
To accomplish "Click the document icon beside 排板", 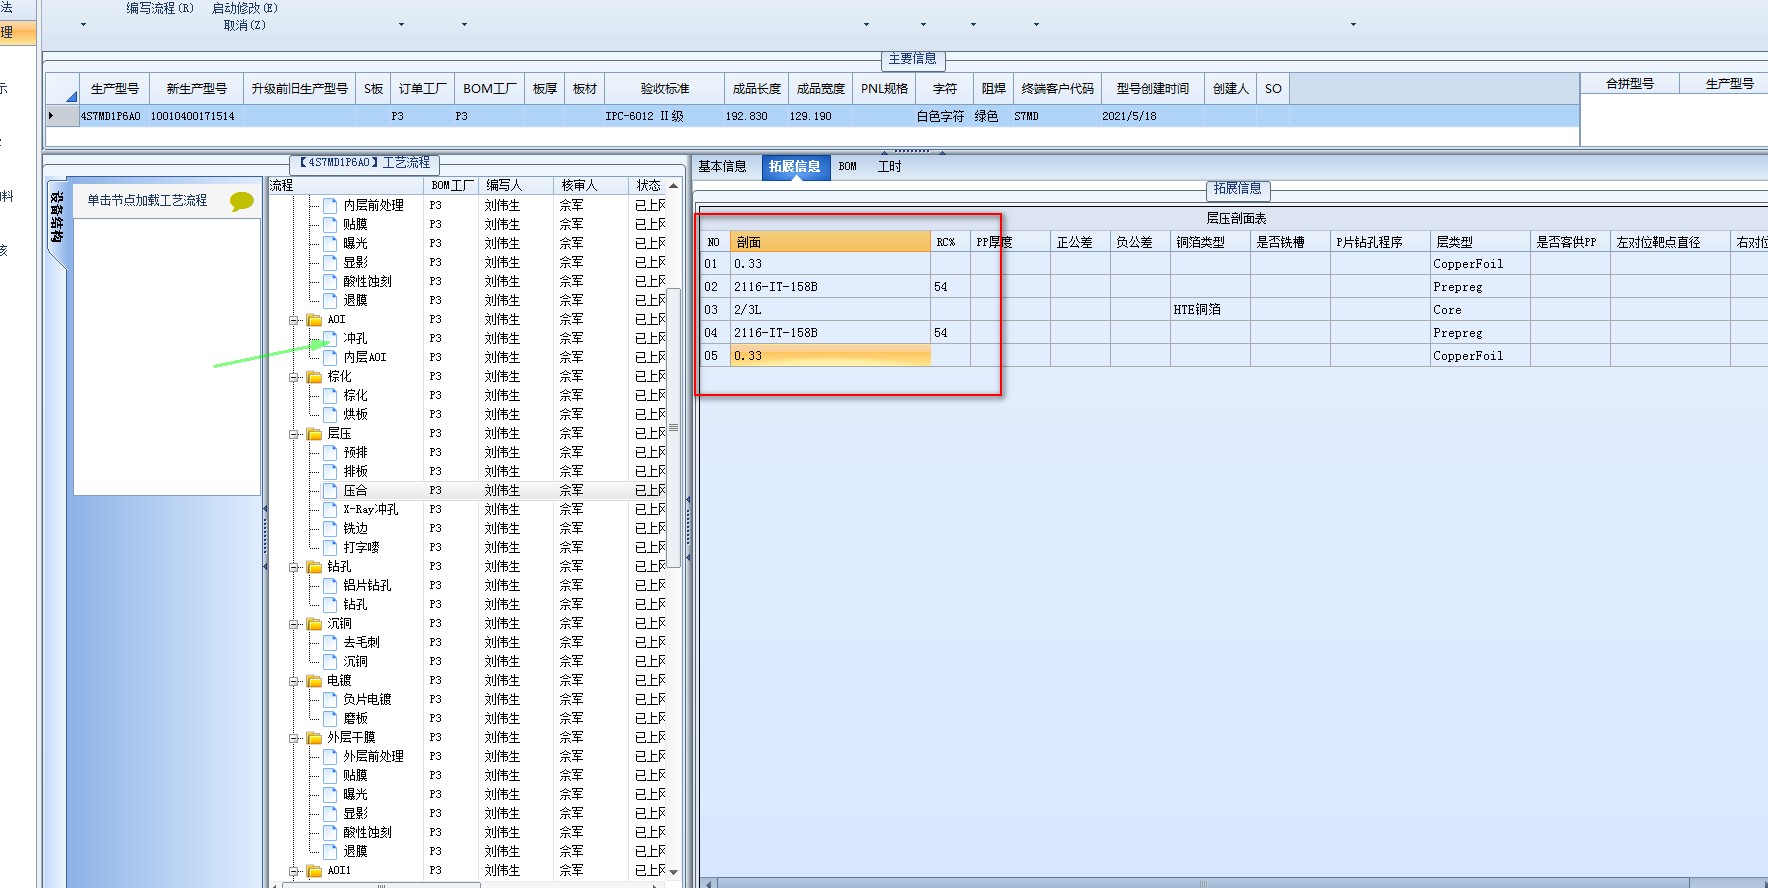I will click(330, 471).
